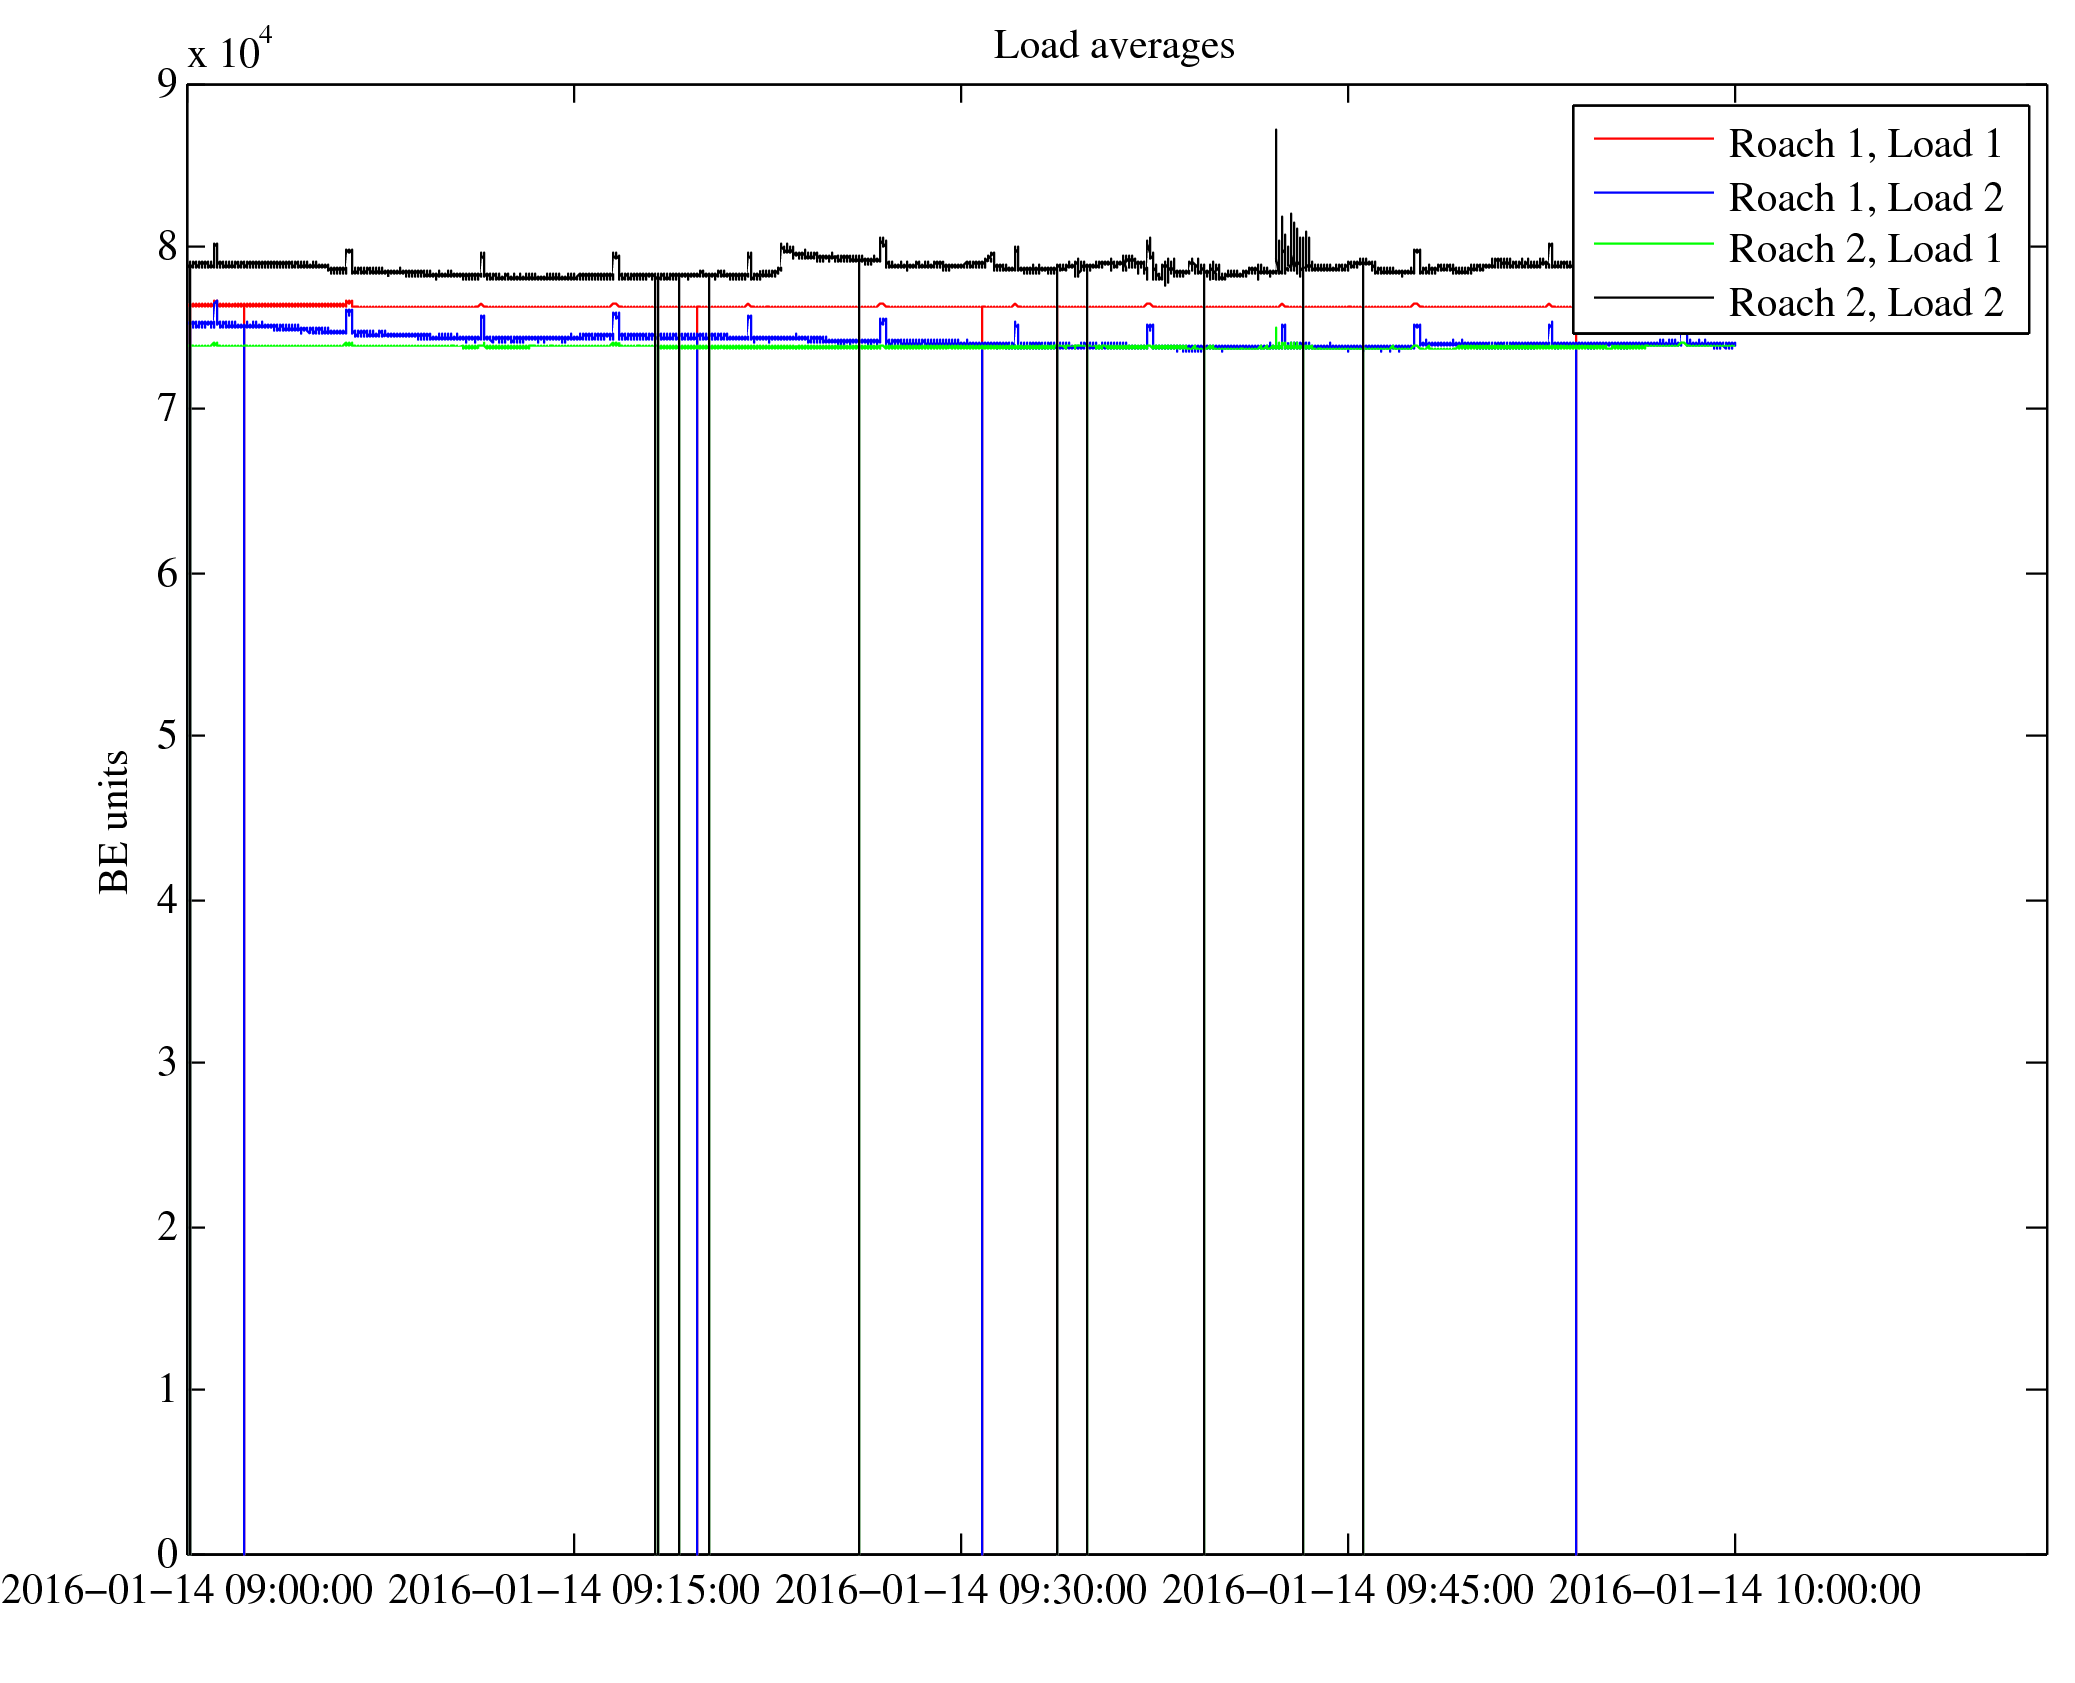2075x1683 pixels.
Task: Click the red line sample in legend
Action: pos(1652,138)
